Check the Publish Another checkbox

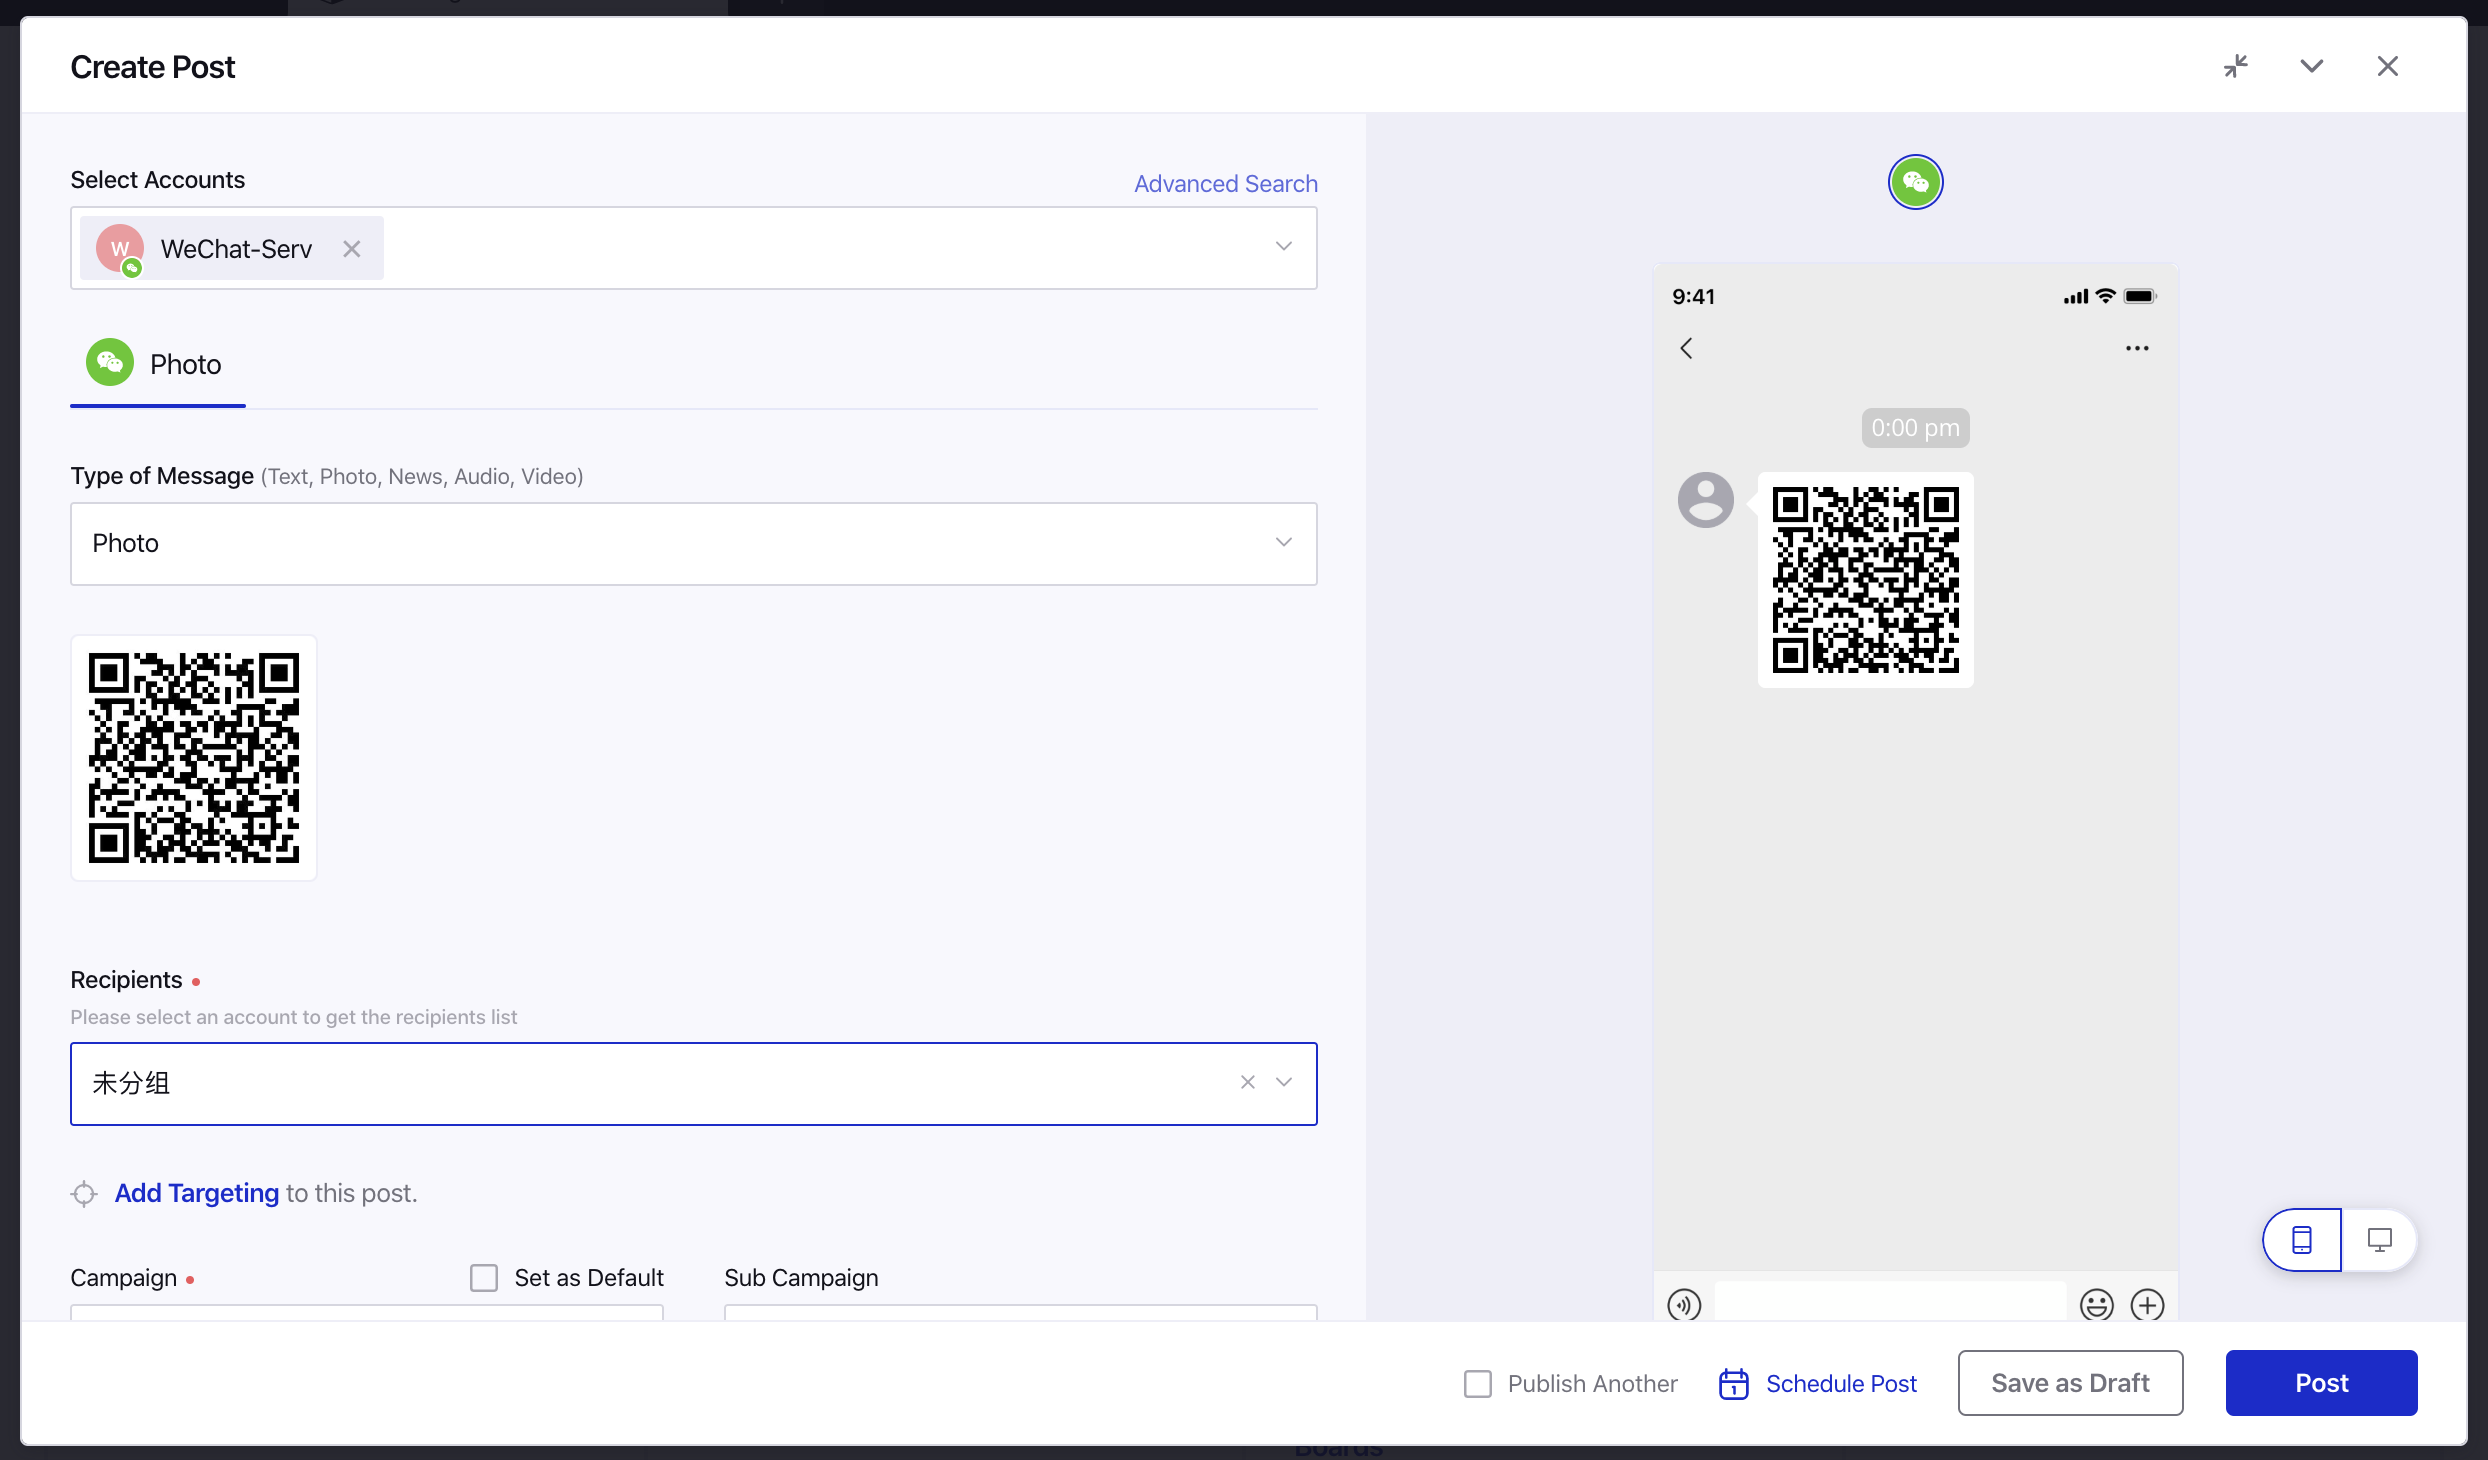pos(1477,1384)
